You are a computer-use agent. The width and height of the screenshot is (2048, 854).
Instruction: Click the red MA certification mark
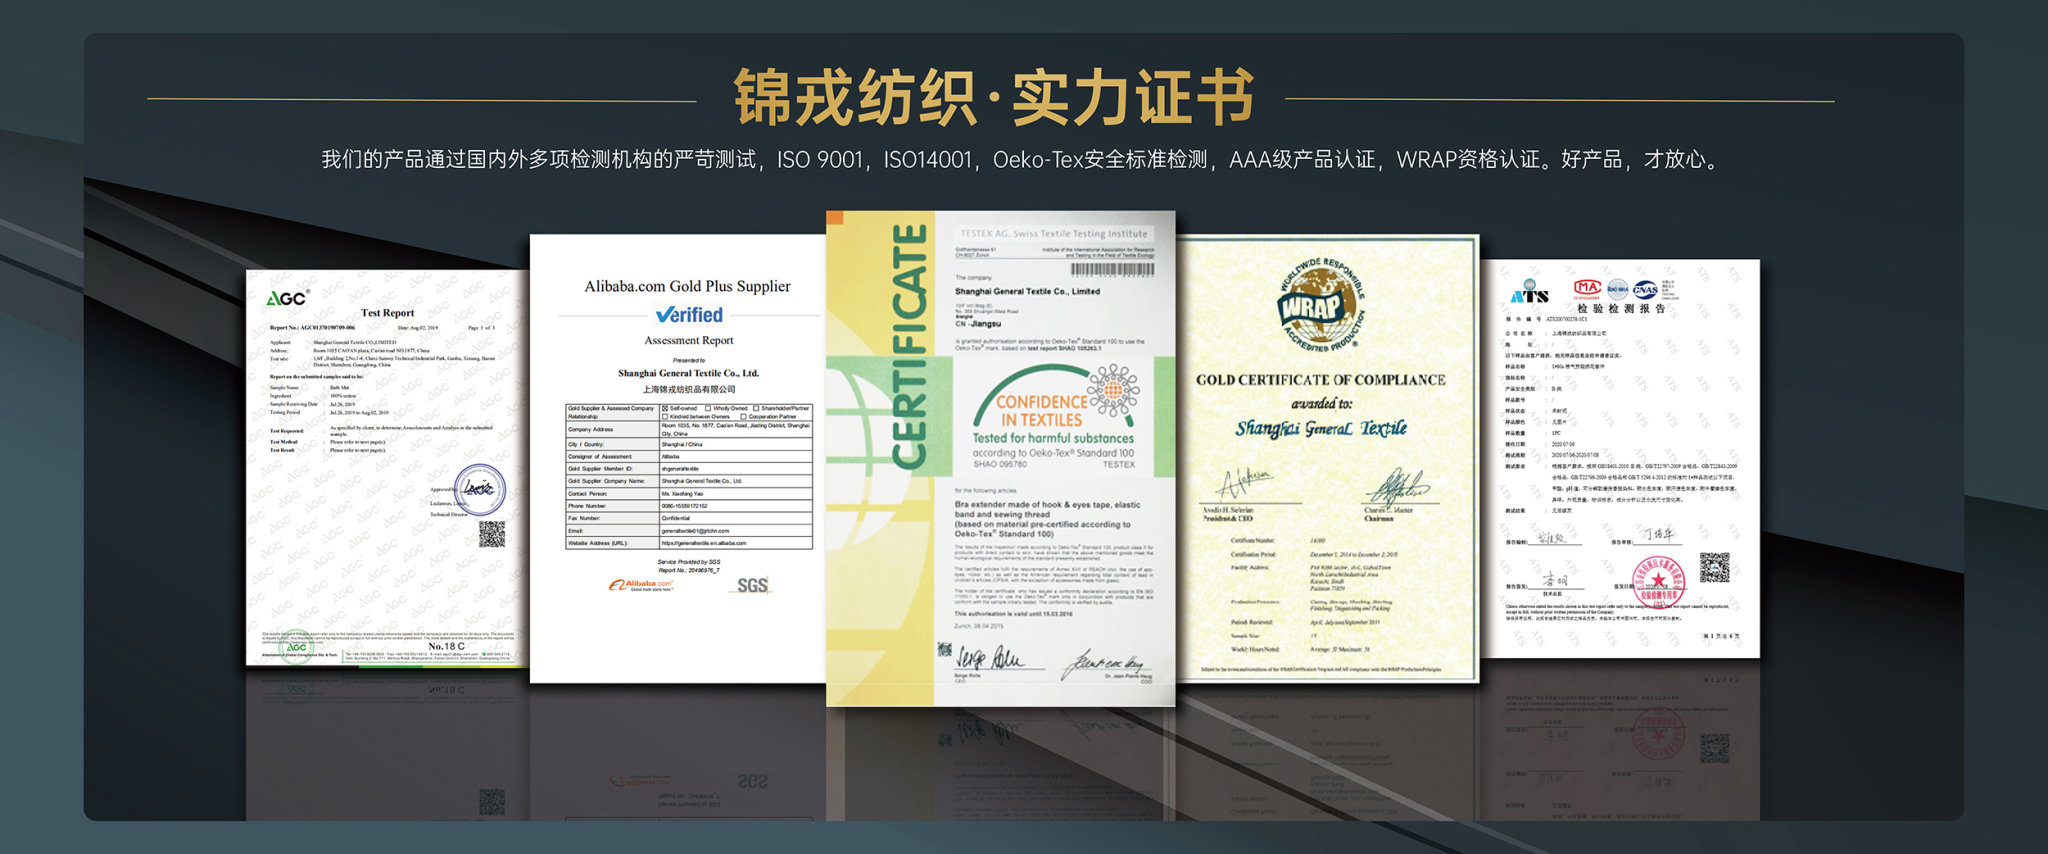(1587, 289)
